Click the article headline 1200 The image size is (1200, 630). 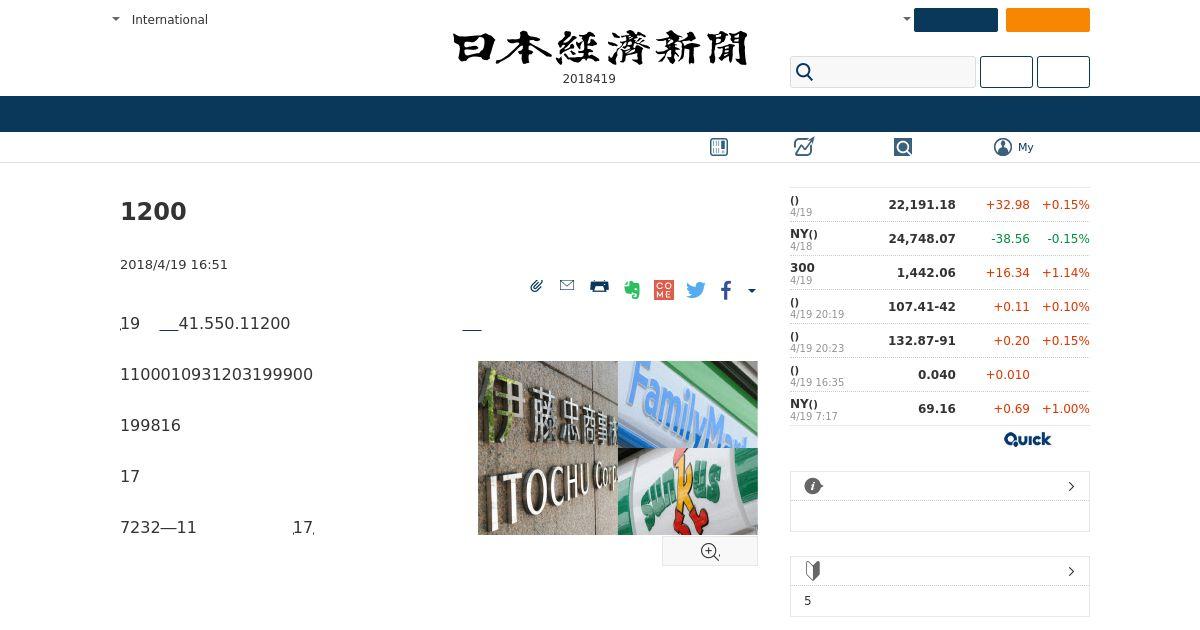153,212
